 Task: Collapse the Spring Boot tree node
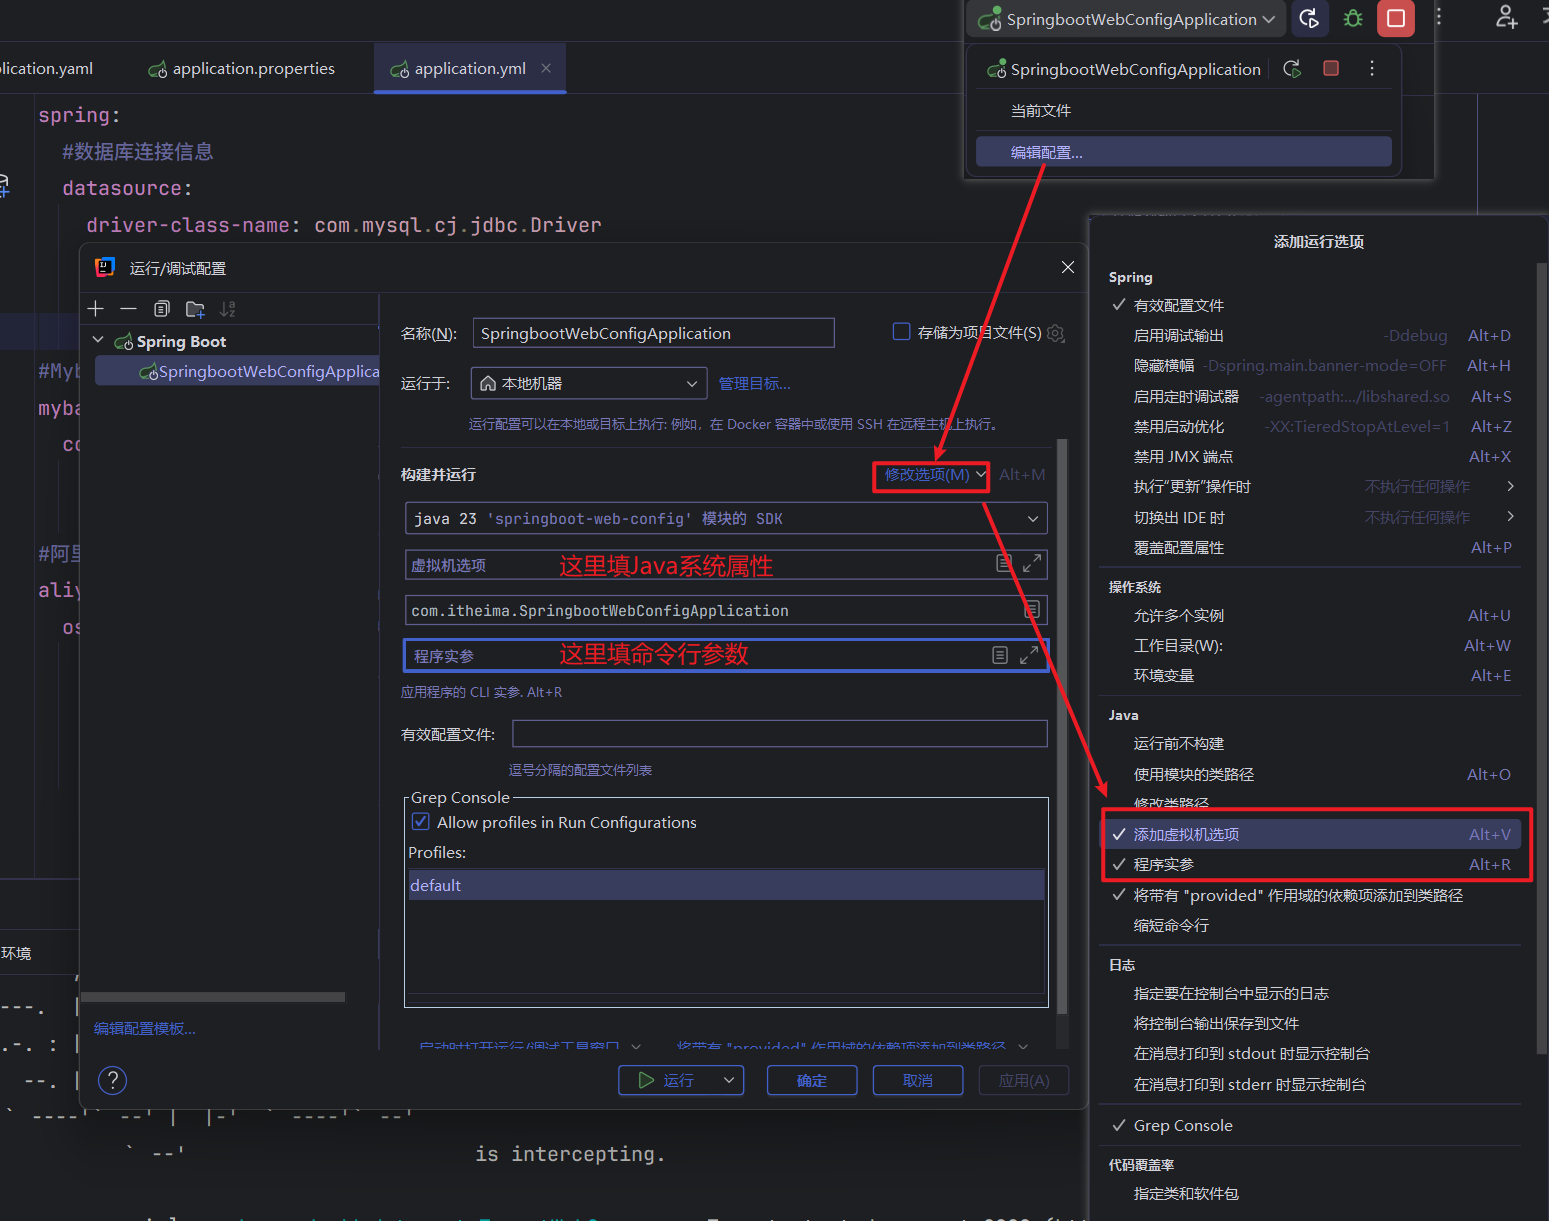(x=99, y=341)
